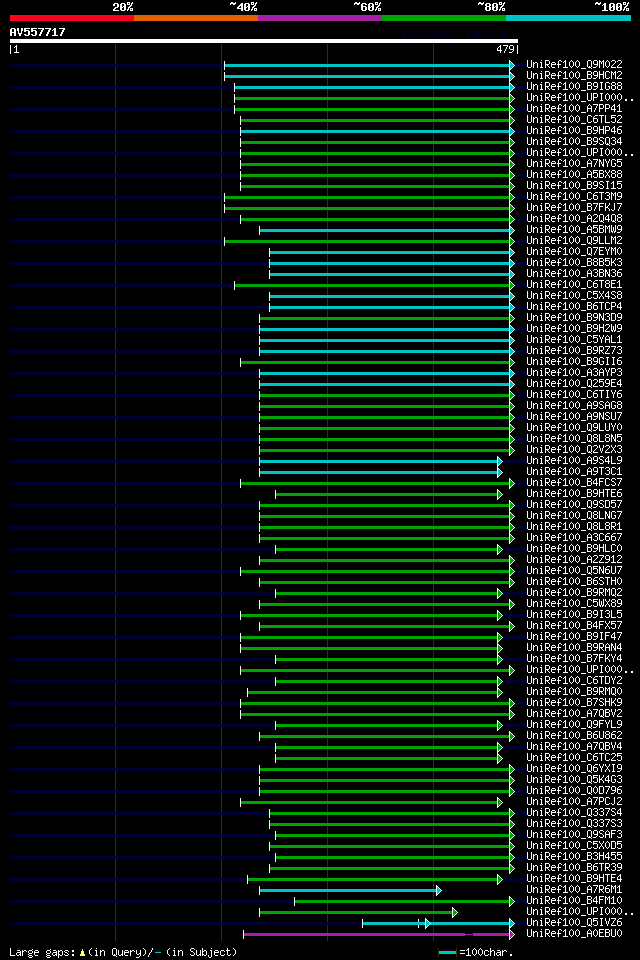Select the UniRef100_Q9FYL9 label
Image resolution: width=640 pixels, height=960 pixels.
[574, 726]
